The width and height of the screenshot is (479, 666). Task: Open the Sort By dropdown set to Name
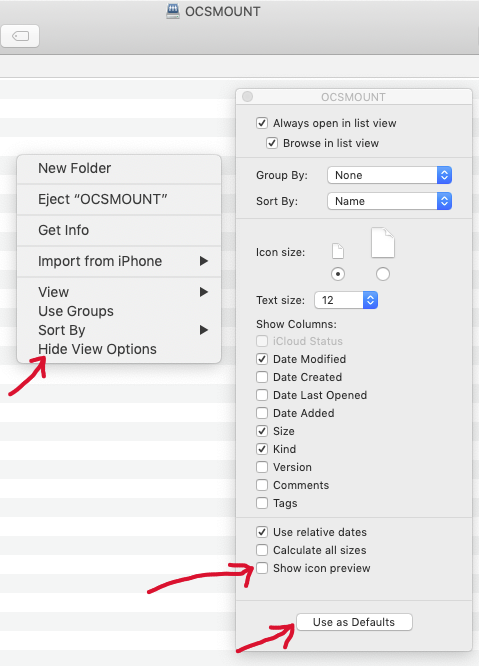(389, 201)
